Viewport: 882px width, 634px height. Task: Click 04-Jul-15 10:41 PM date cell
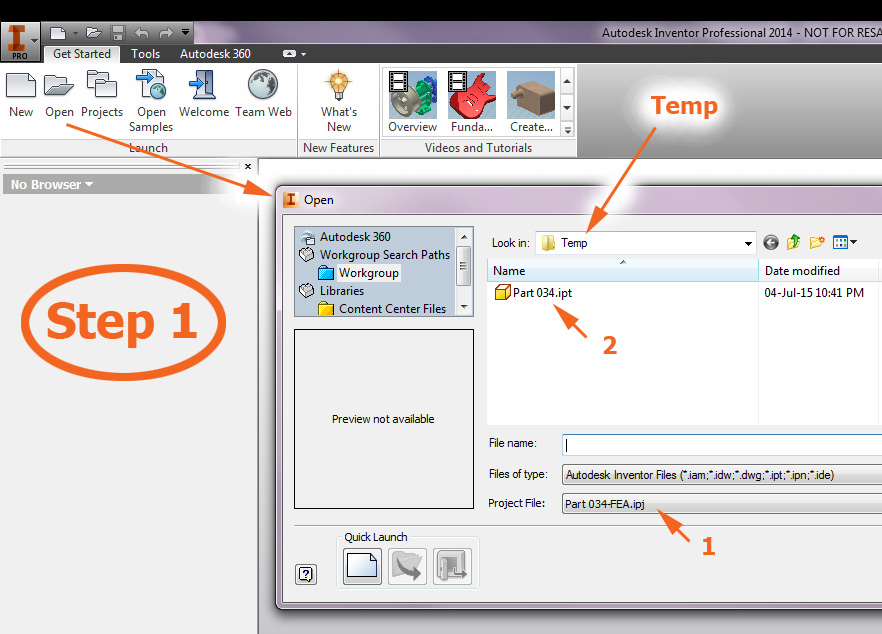(x=814, y=293)
